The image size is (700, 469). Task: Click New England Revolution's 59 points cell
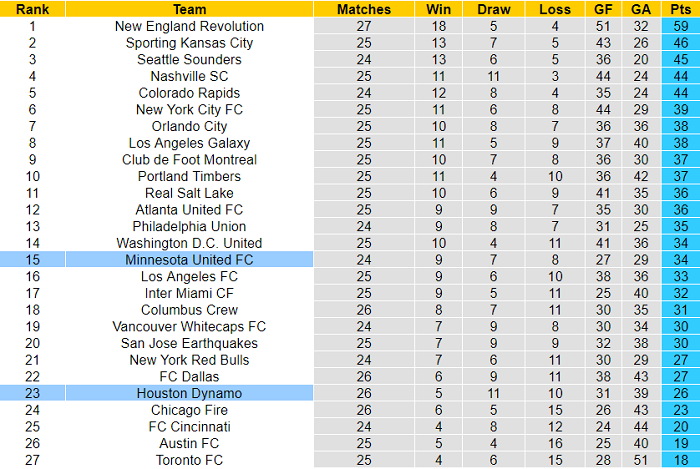[x=679, y=26]
